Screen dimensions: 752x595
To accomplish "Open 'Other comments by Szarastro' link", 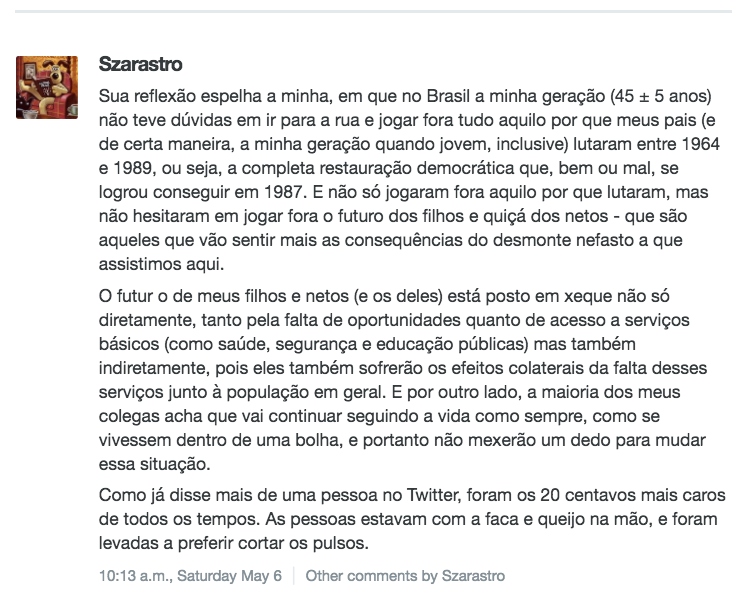I will (405, 576).
